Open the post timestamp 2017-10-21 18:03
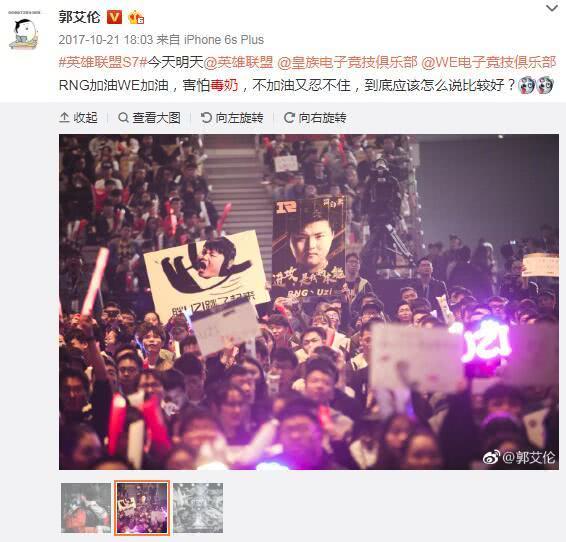The width and height of the screenshot is (566, 542). pyautogui.click(x=106, y=40)
